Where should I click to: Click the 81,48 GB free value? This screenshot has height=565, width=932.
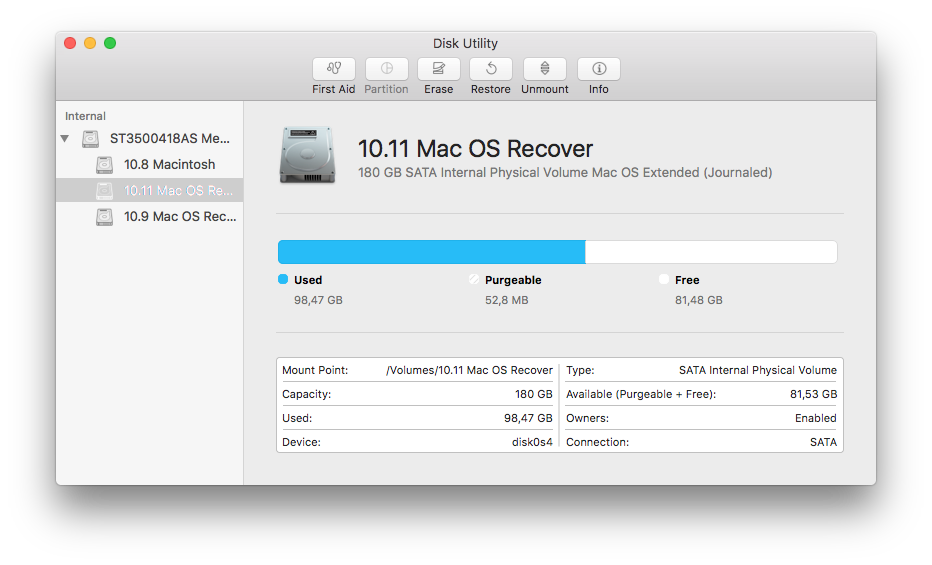coord(698,300)
